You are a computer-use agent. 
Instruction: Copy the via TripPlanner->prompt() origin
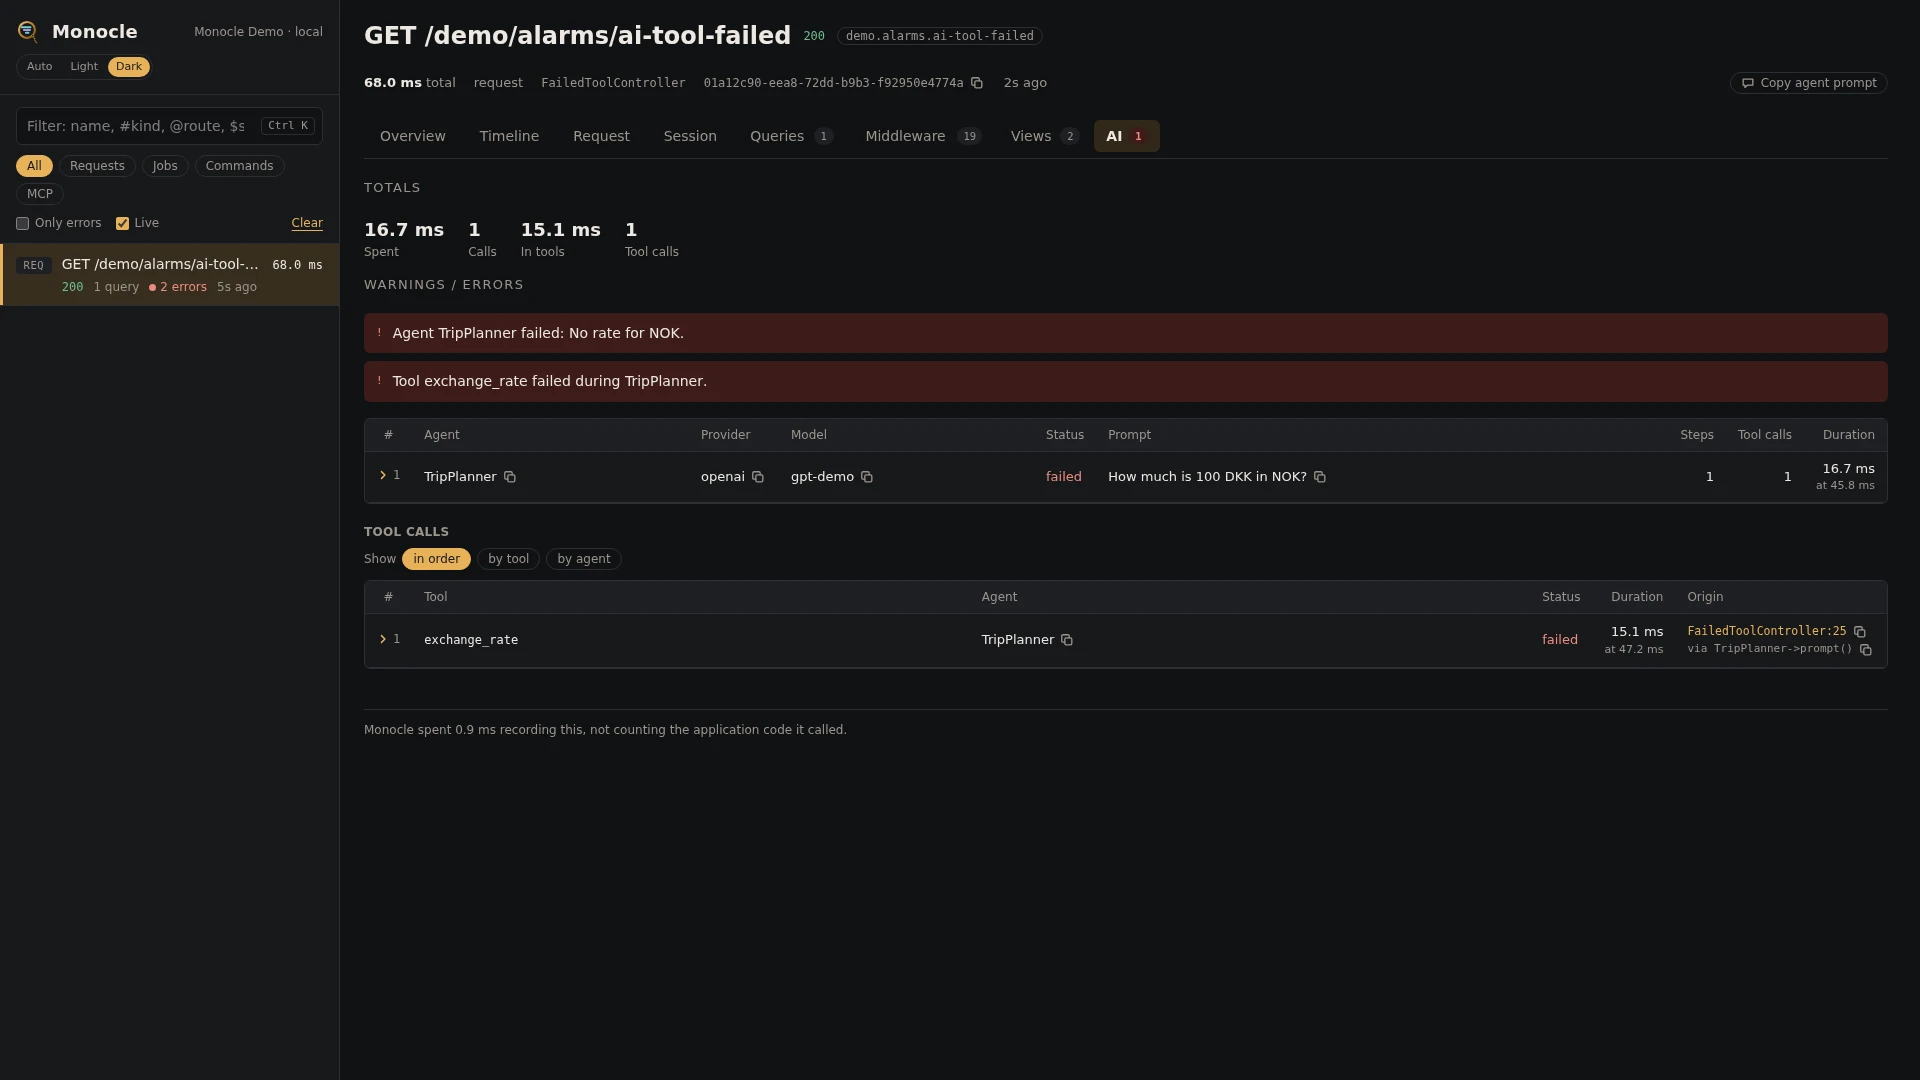(x=1866, y=650)
